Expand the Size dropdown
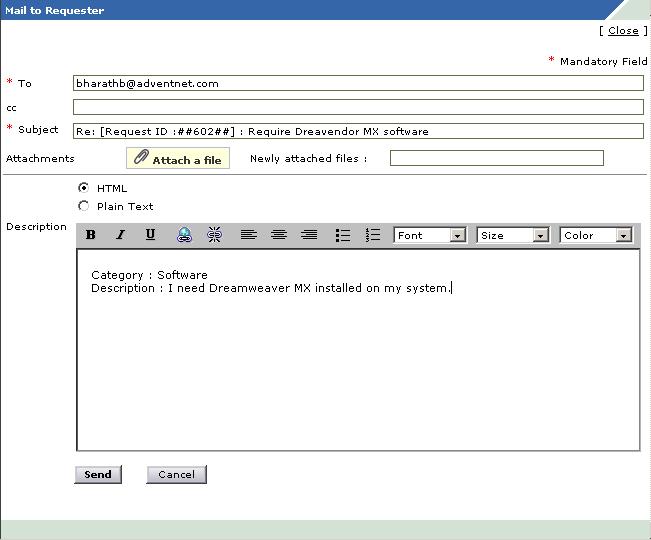The image size is (651, 540). click(513, 236)
